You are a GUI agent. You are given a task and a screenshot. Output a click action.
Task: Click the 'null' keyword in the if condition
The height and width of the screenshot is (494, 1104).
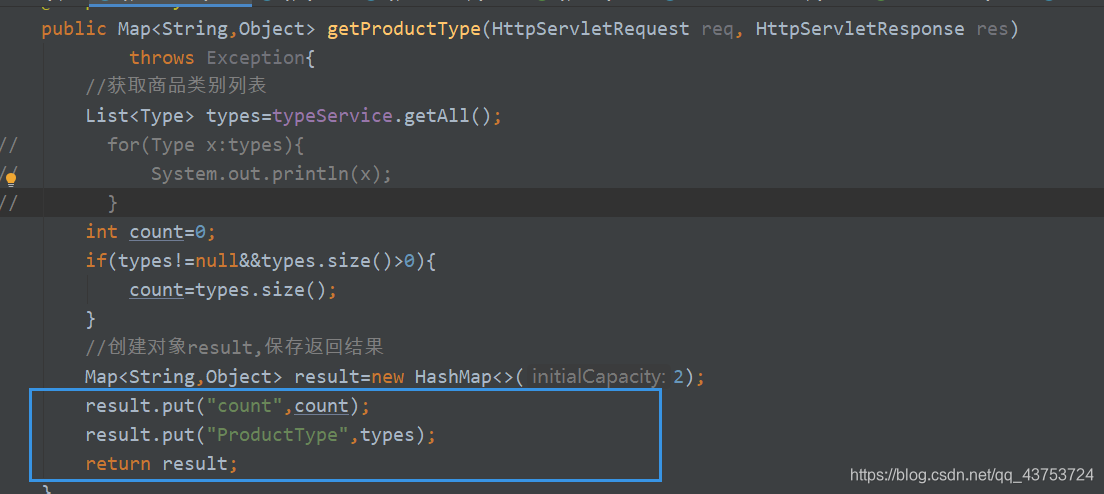click(x=217, y=261)
